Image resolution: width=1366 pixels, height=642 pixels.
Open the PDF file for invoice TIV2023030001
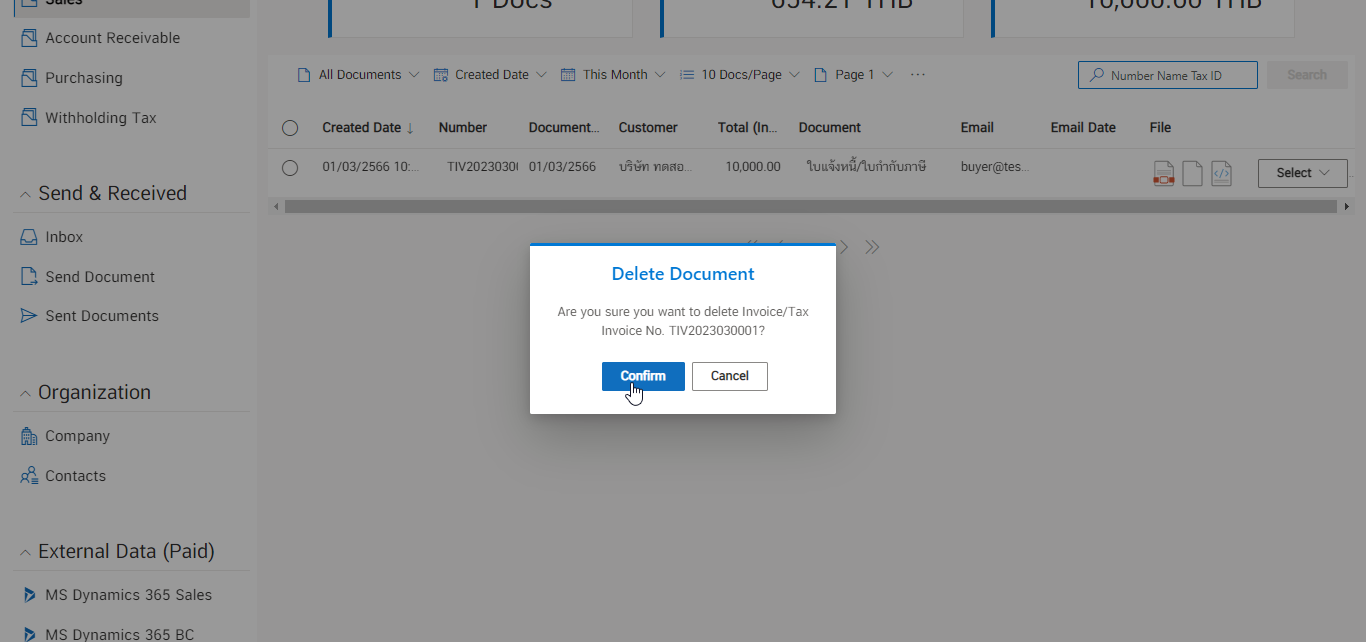click(x=1163, y=172)
